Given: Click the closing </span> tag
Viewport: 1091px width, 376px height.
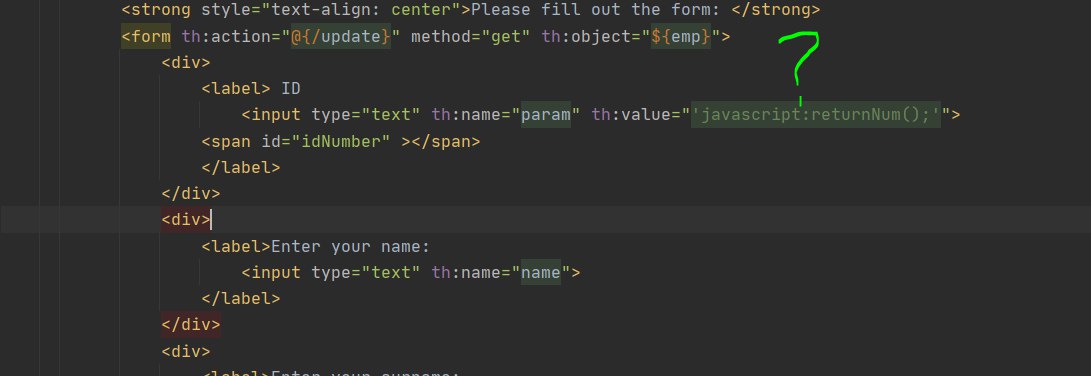Looking at the screenshot, I should click(445, 141).
